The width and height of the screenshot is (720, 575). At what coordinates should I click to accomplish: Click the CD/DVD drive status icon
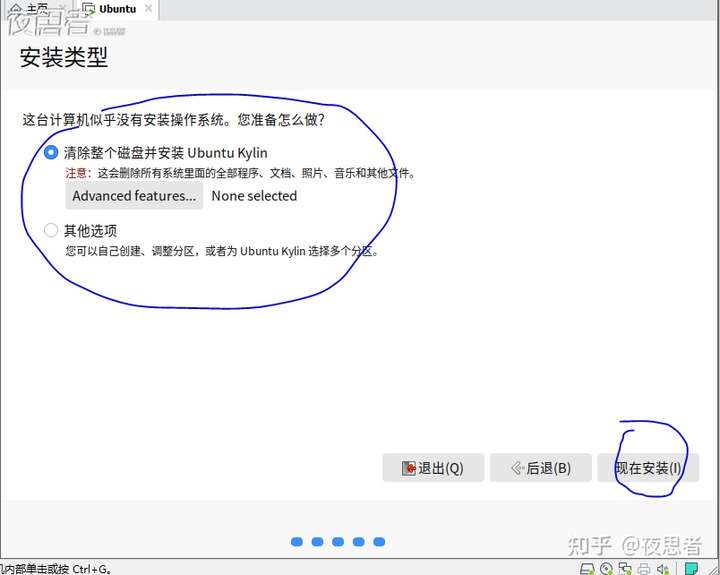point(606,569)
